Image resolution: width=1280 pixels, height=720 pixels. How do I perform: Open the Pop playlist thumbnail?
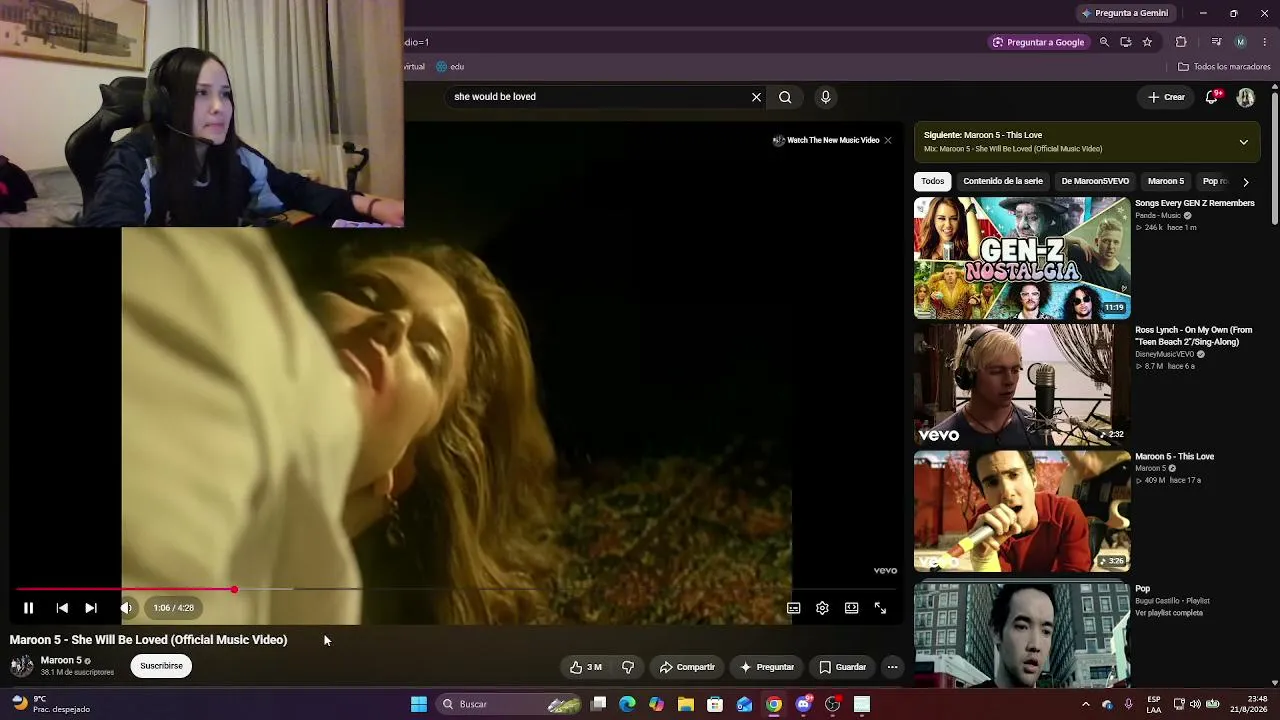tap(1022, 633)
